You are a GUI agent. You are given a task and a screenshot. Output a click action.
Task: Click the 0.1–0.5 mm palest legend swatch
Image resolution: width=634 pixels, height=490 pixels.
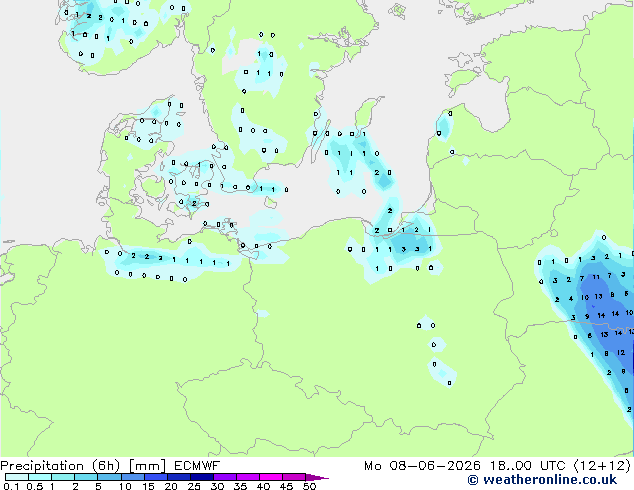[17, 477]
